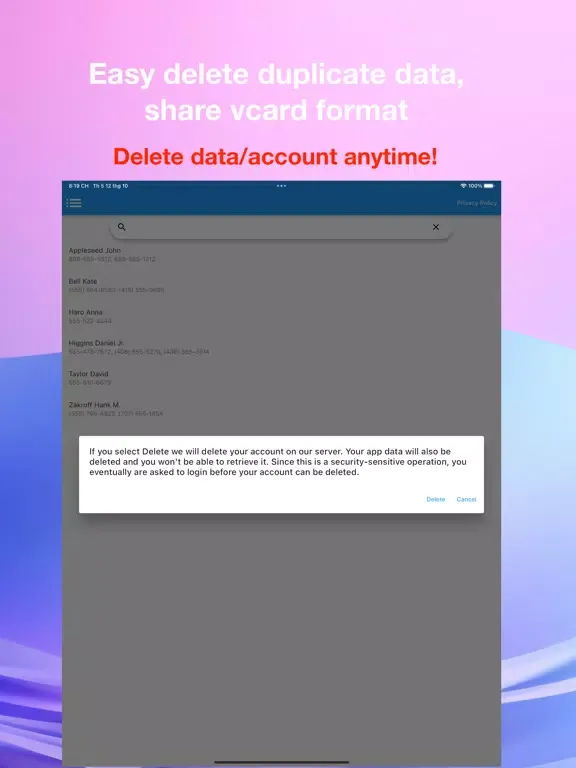
Task: Click the account deletion warning text
Action: coord(278,462)
